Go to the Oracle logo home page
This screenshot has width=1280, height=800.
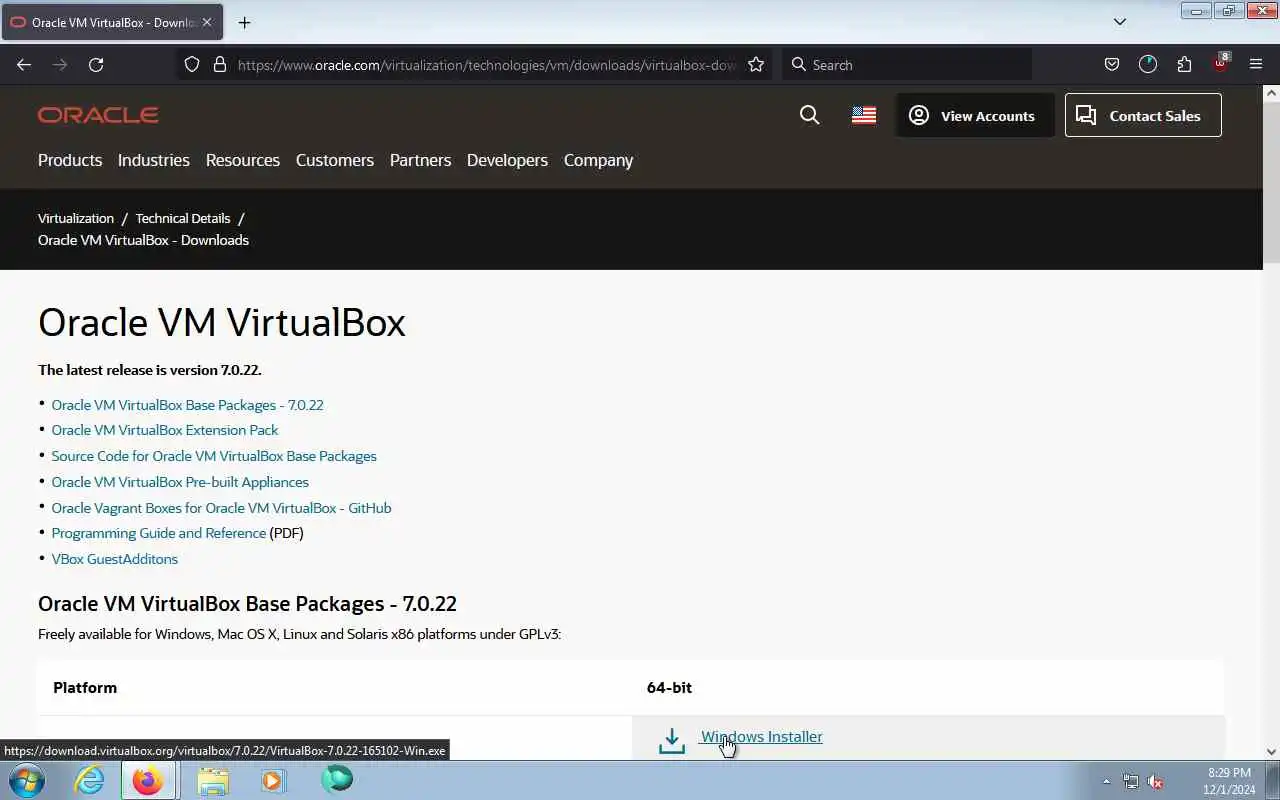[98, 115]
